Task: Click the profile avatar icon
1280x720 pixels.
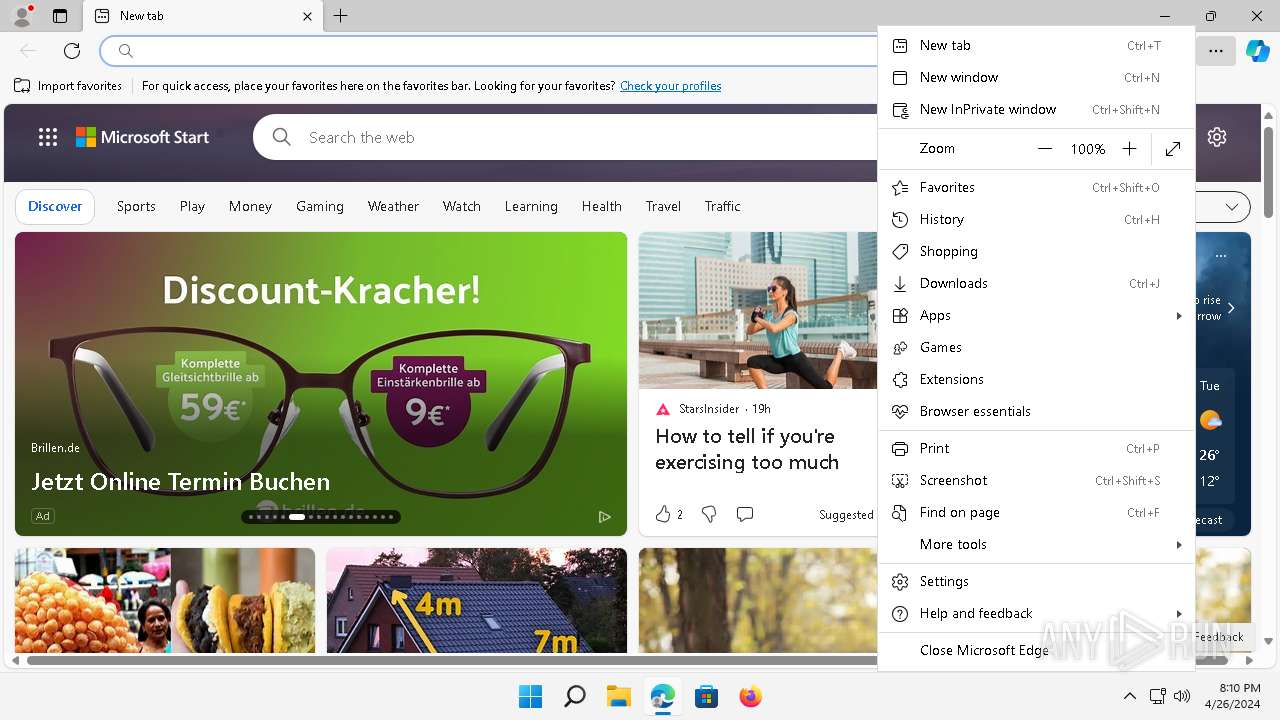Action: click(x=22, y=16)
